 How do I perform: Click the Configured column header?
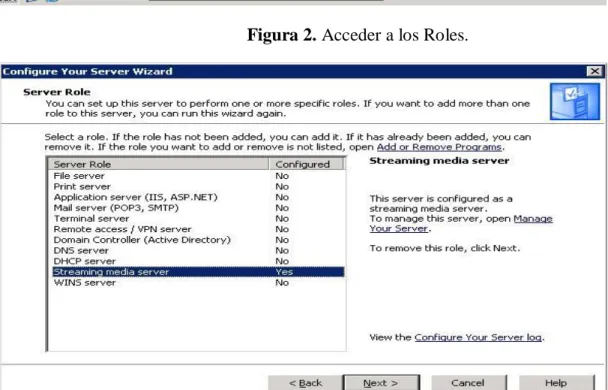coord(306,164)
